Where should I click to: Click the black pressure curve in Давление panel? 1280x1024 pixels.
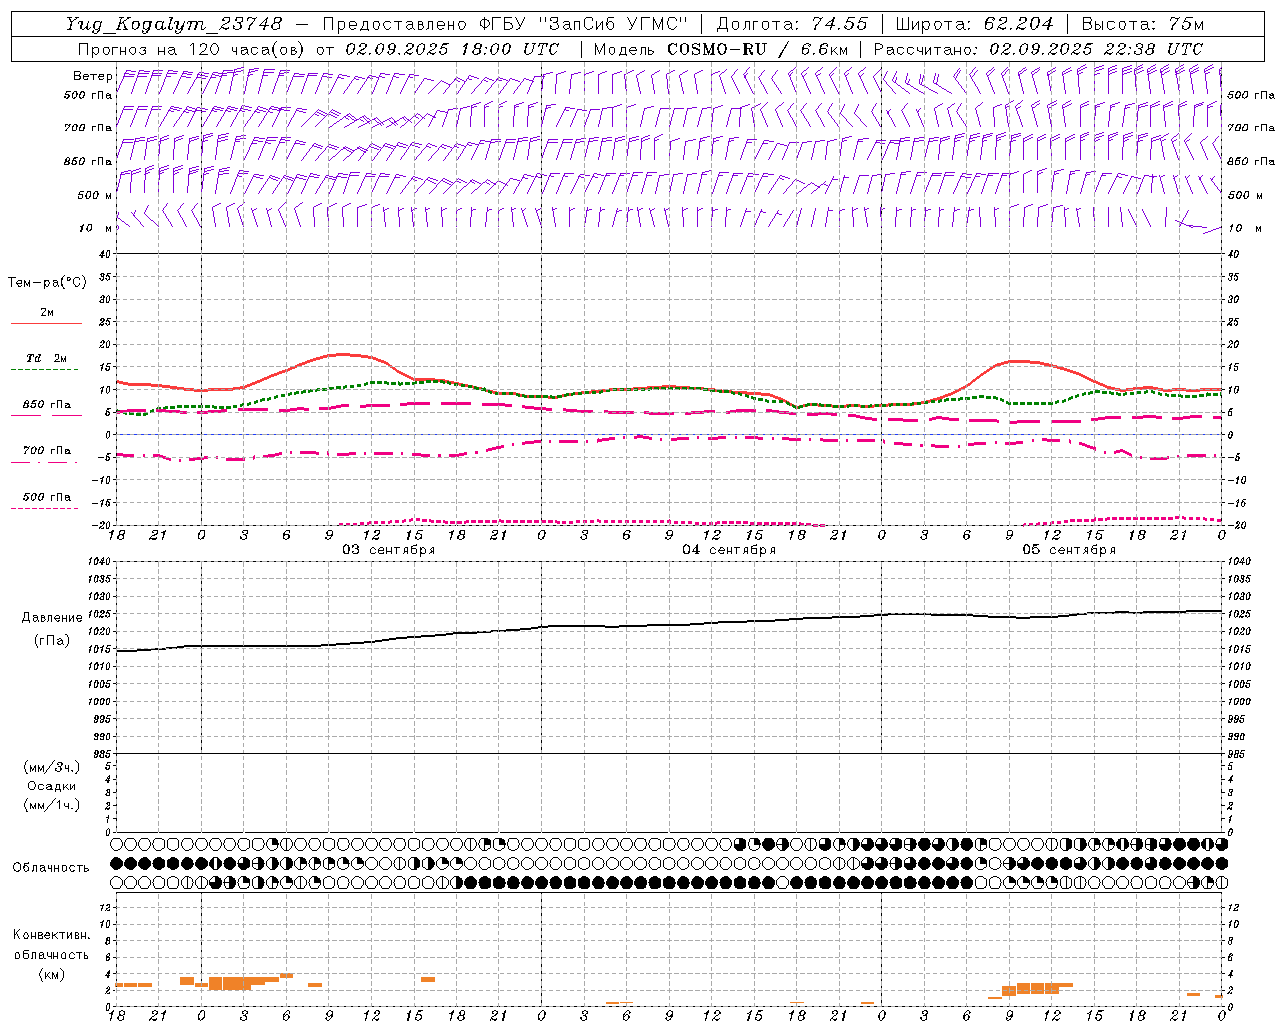click(670, 625)
